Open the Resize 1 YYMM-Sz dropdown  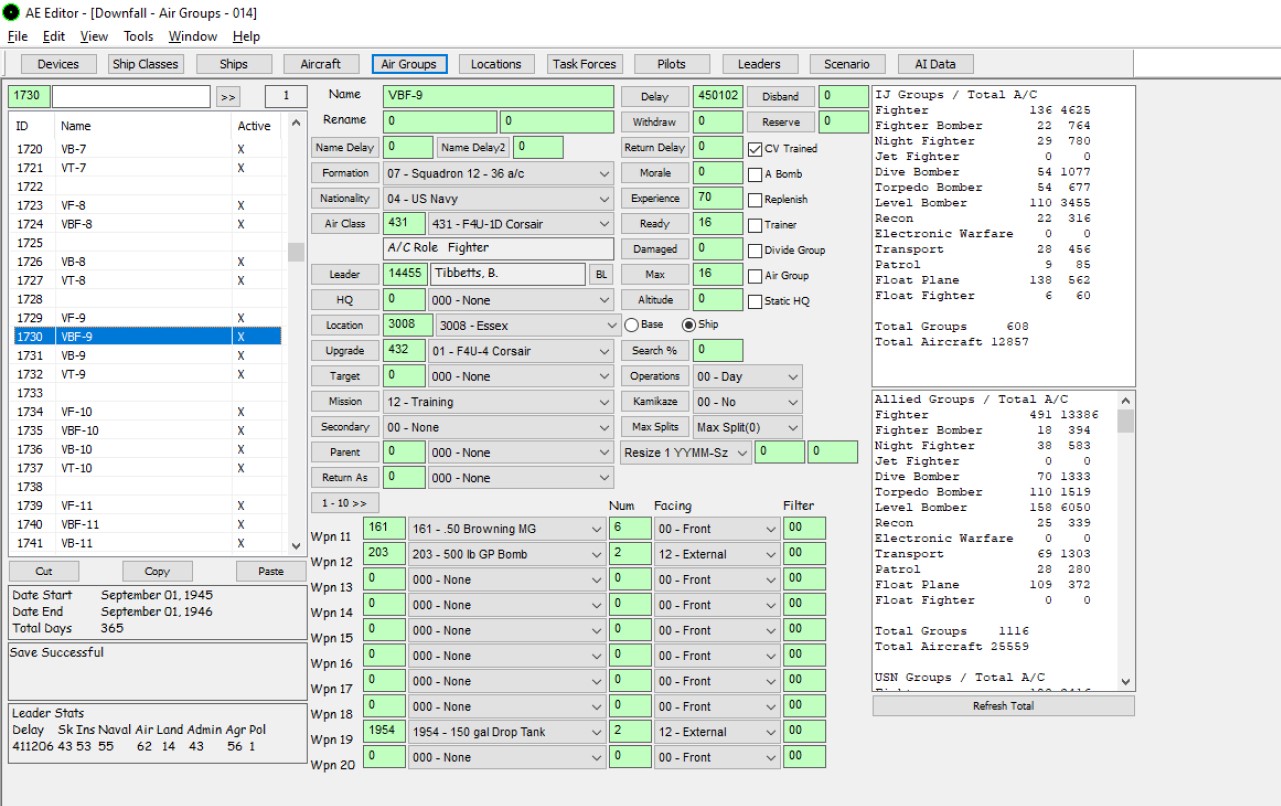tap(686, 453)
